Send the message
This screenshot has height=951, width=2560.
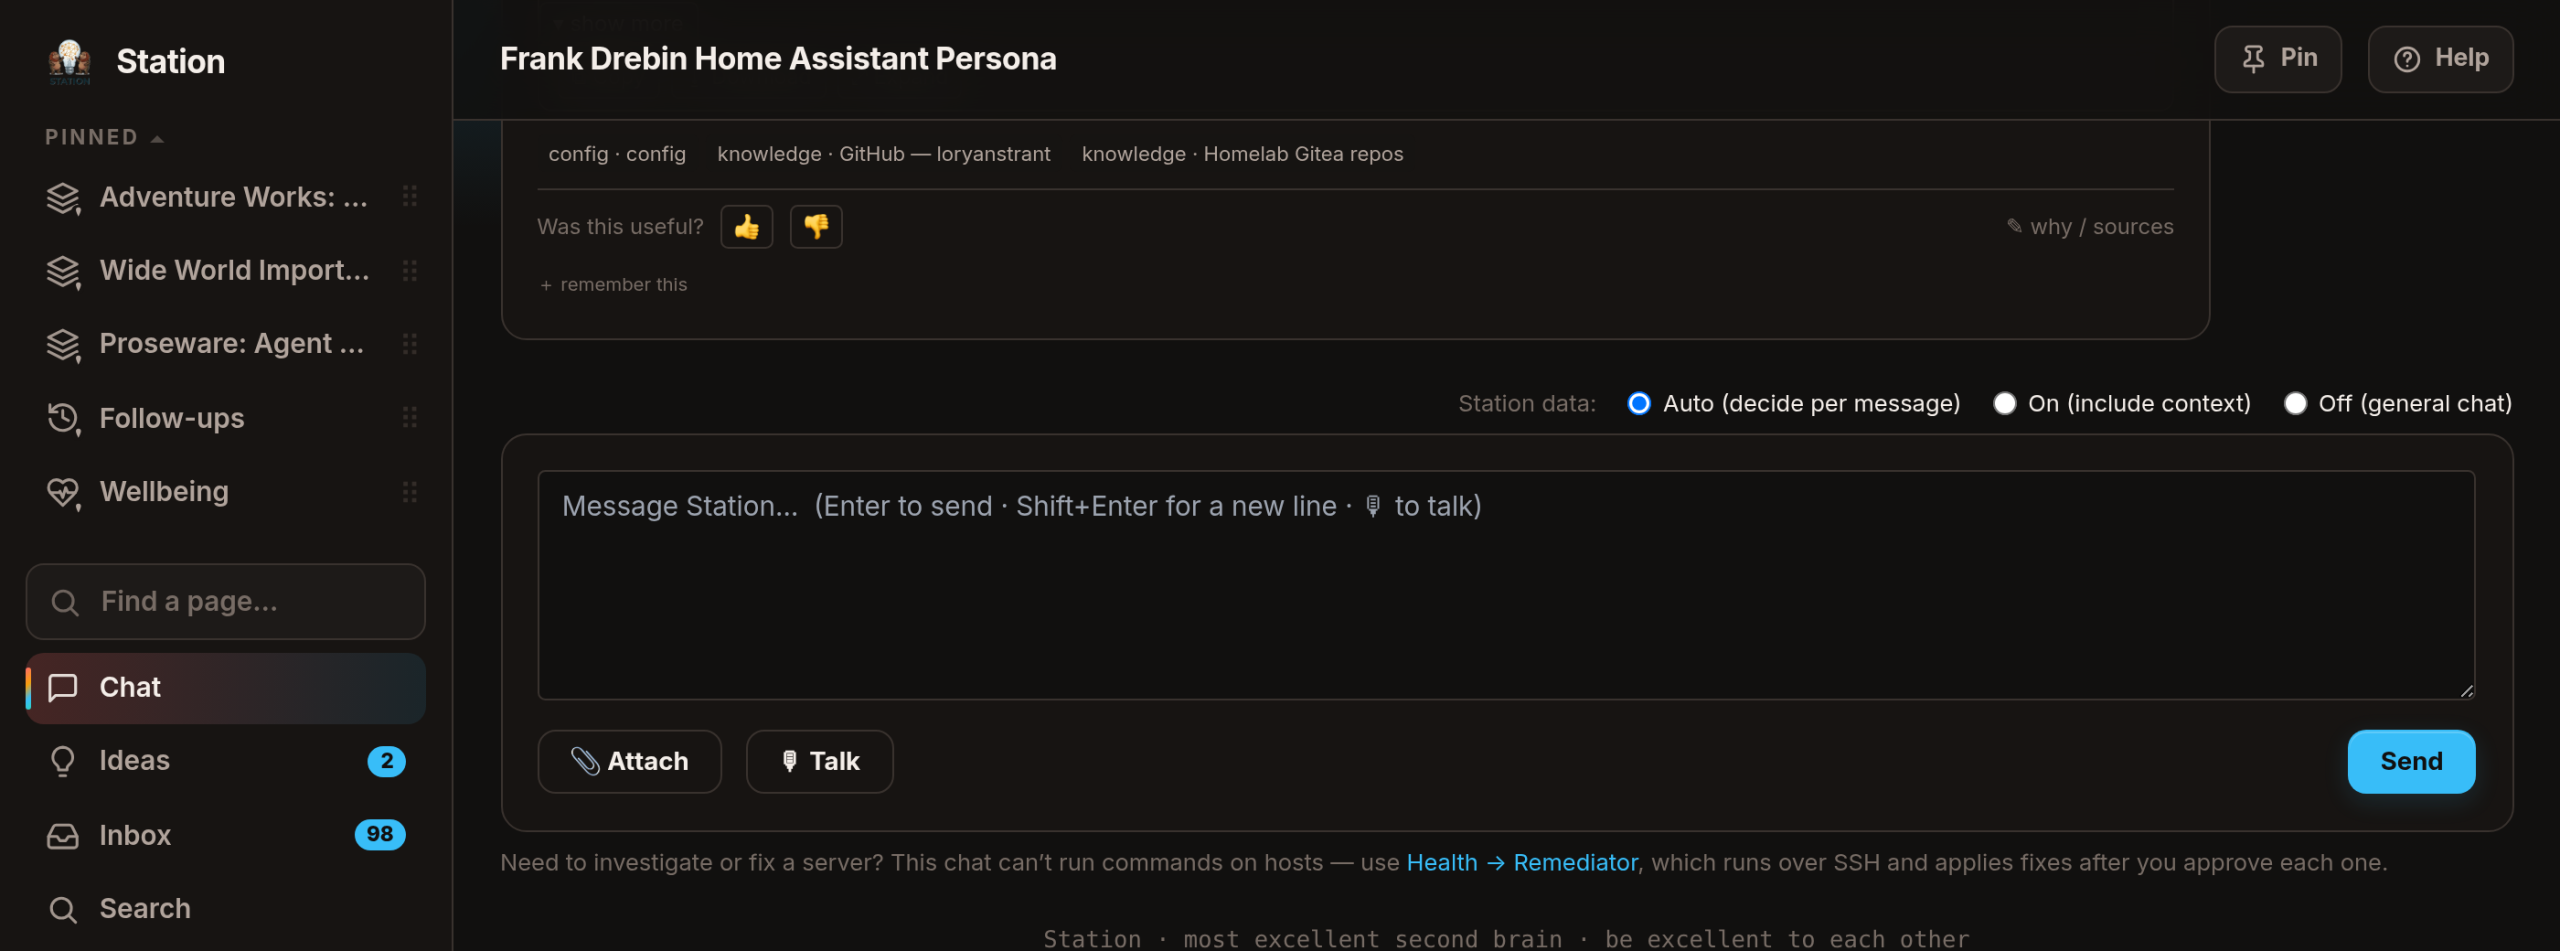click(x=2411, y=762)
